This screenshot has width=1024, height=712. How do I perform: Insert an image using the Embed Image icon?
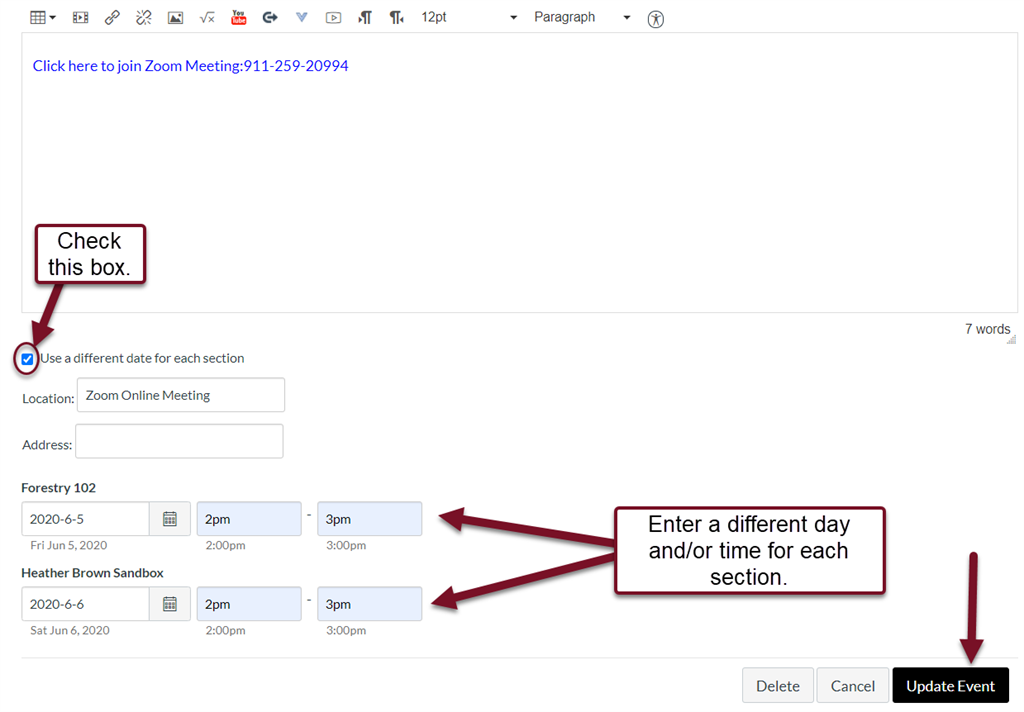[175, 17]
